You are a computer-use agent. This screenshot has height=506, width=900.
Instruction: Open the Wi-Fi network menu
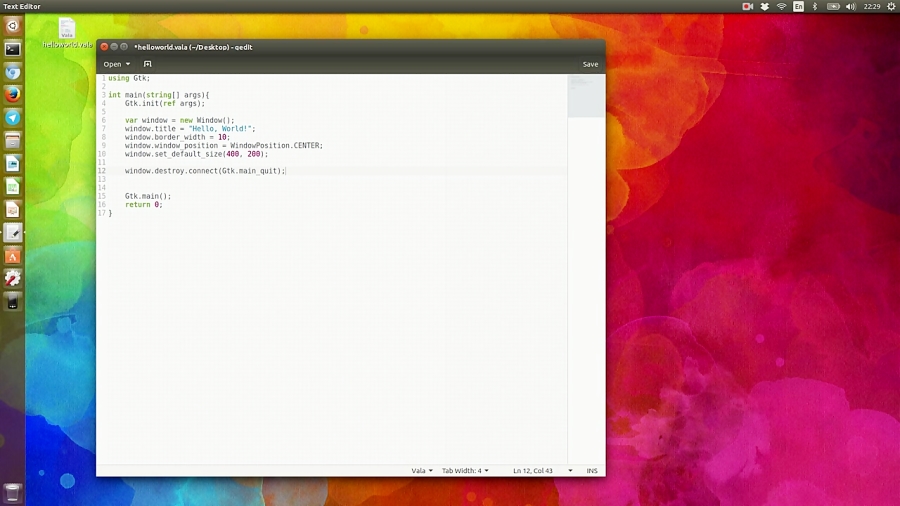781,6
